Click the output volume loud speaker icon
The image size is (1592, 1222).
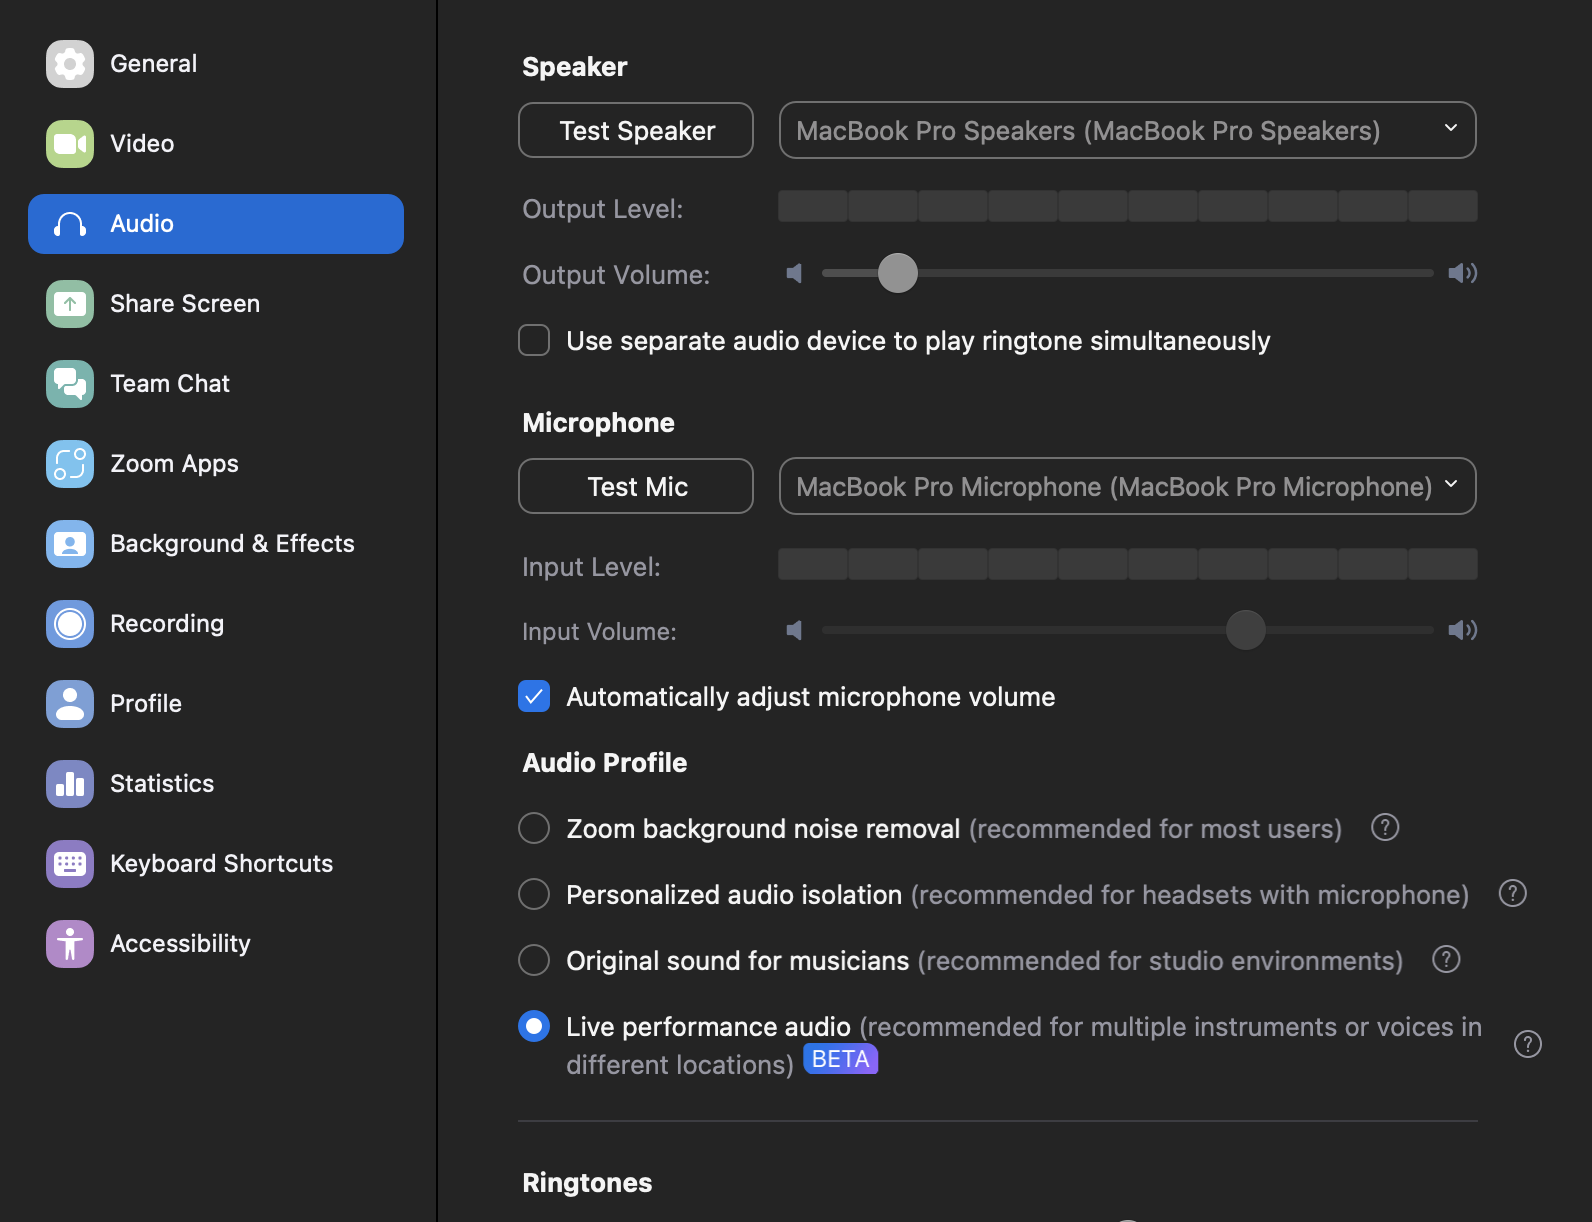pos(1463,273)
